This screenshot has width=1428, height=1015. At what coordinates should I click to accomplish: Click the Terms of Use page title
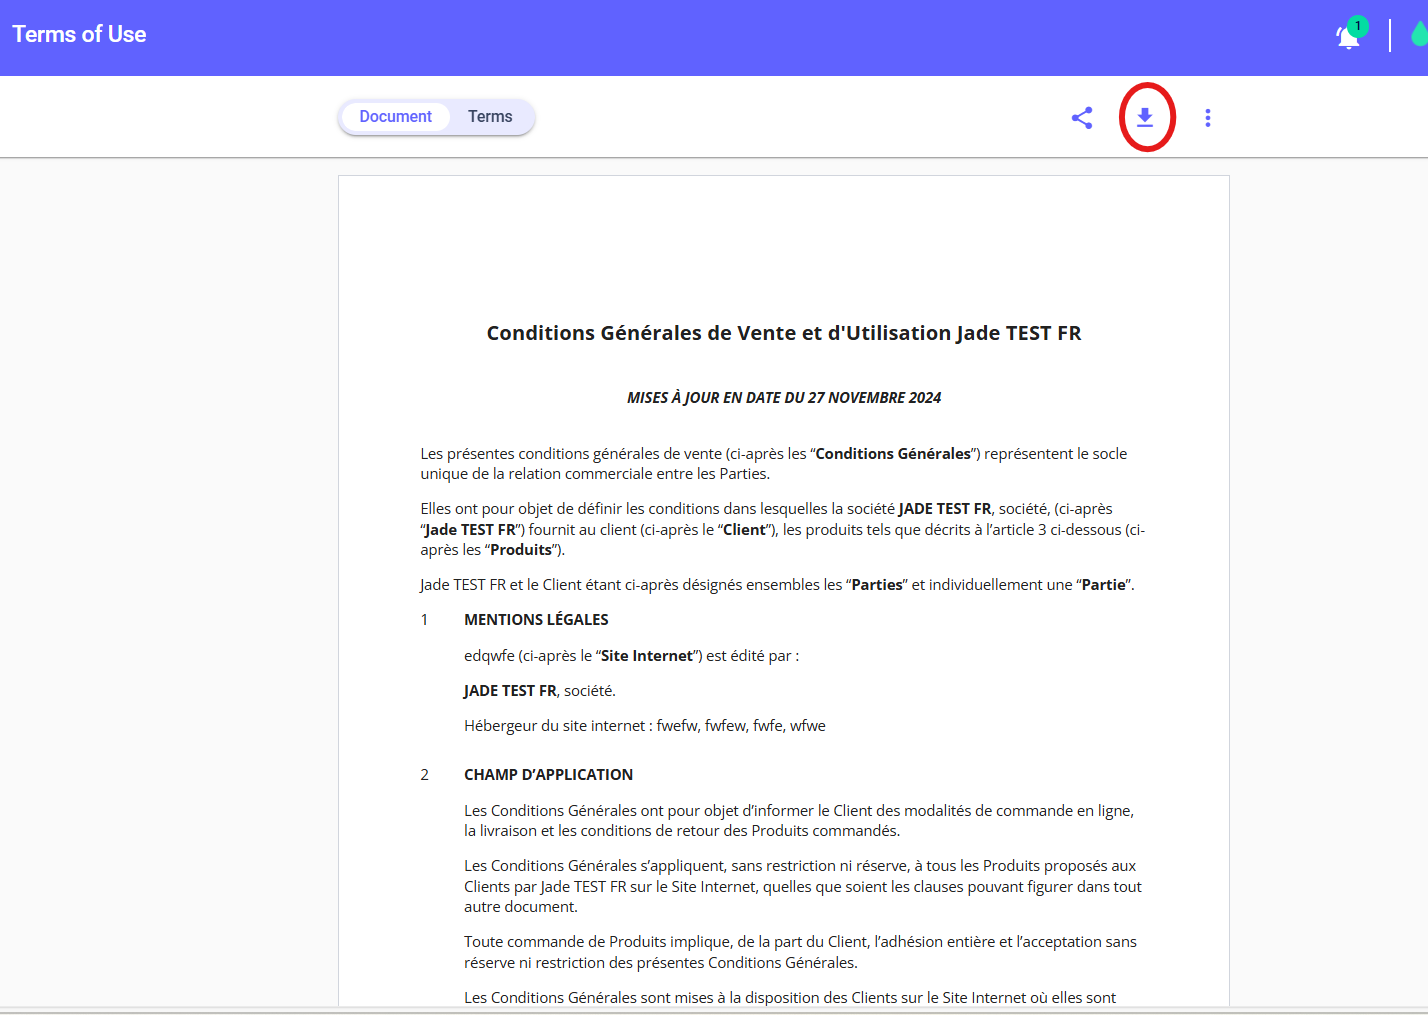(79, 34)
